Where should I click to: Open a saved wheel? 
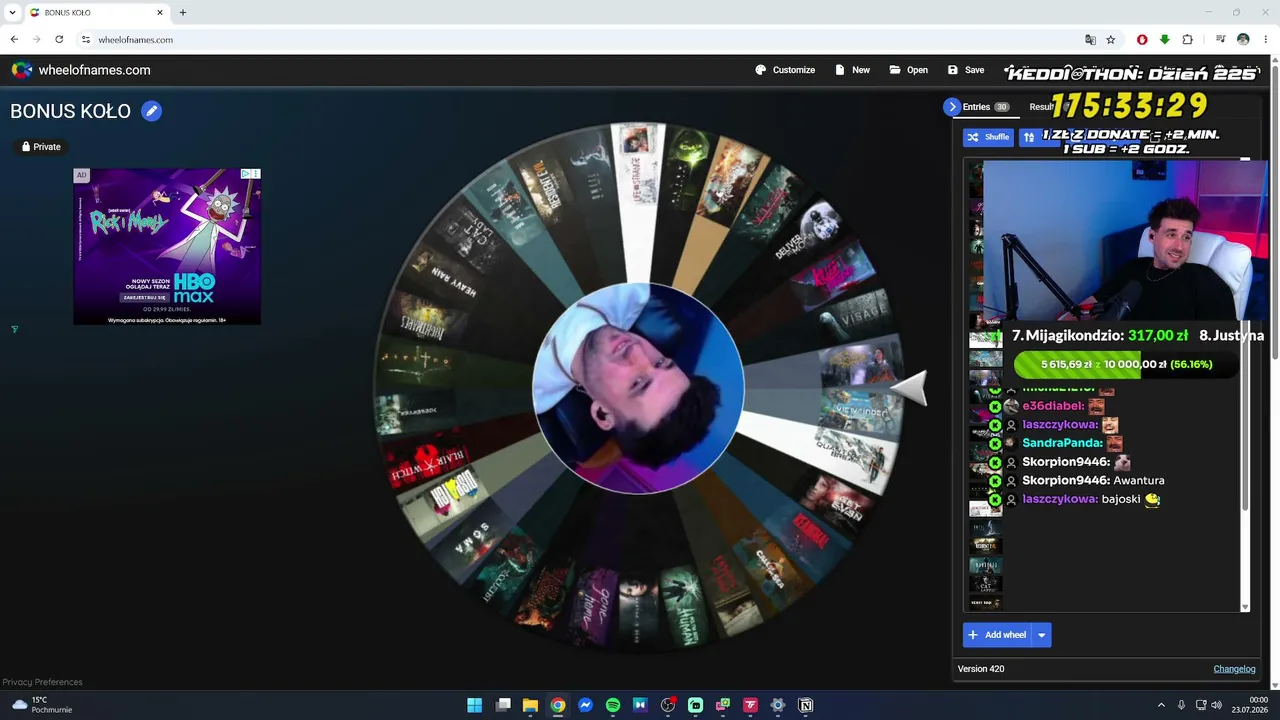(x=908, y=70)
